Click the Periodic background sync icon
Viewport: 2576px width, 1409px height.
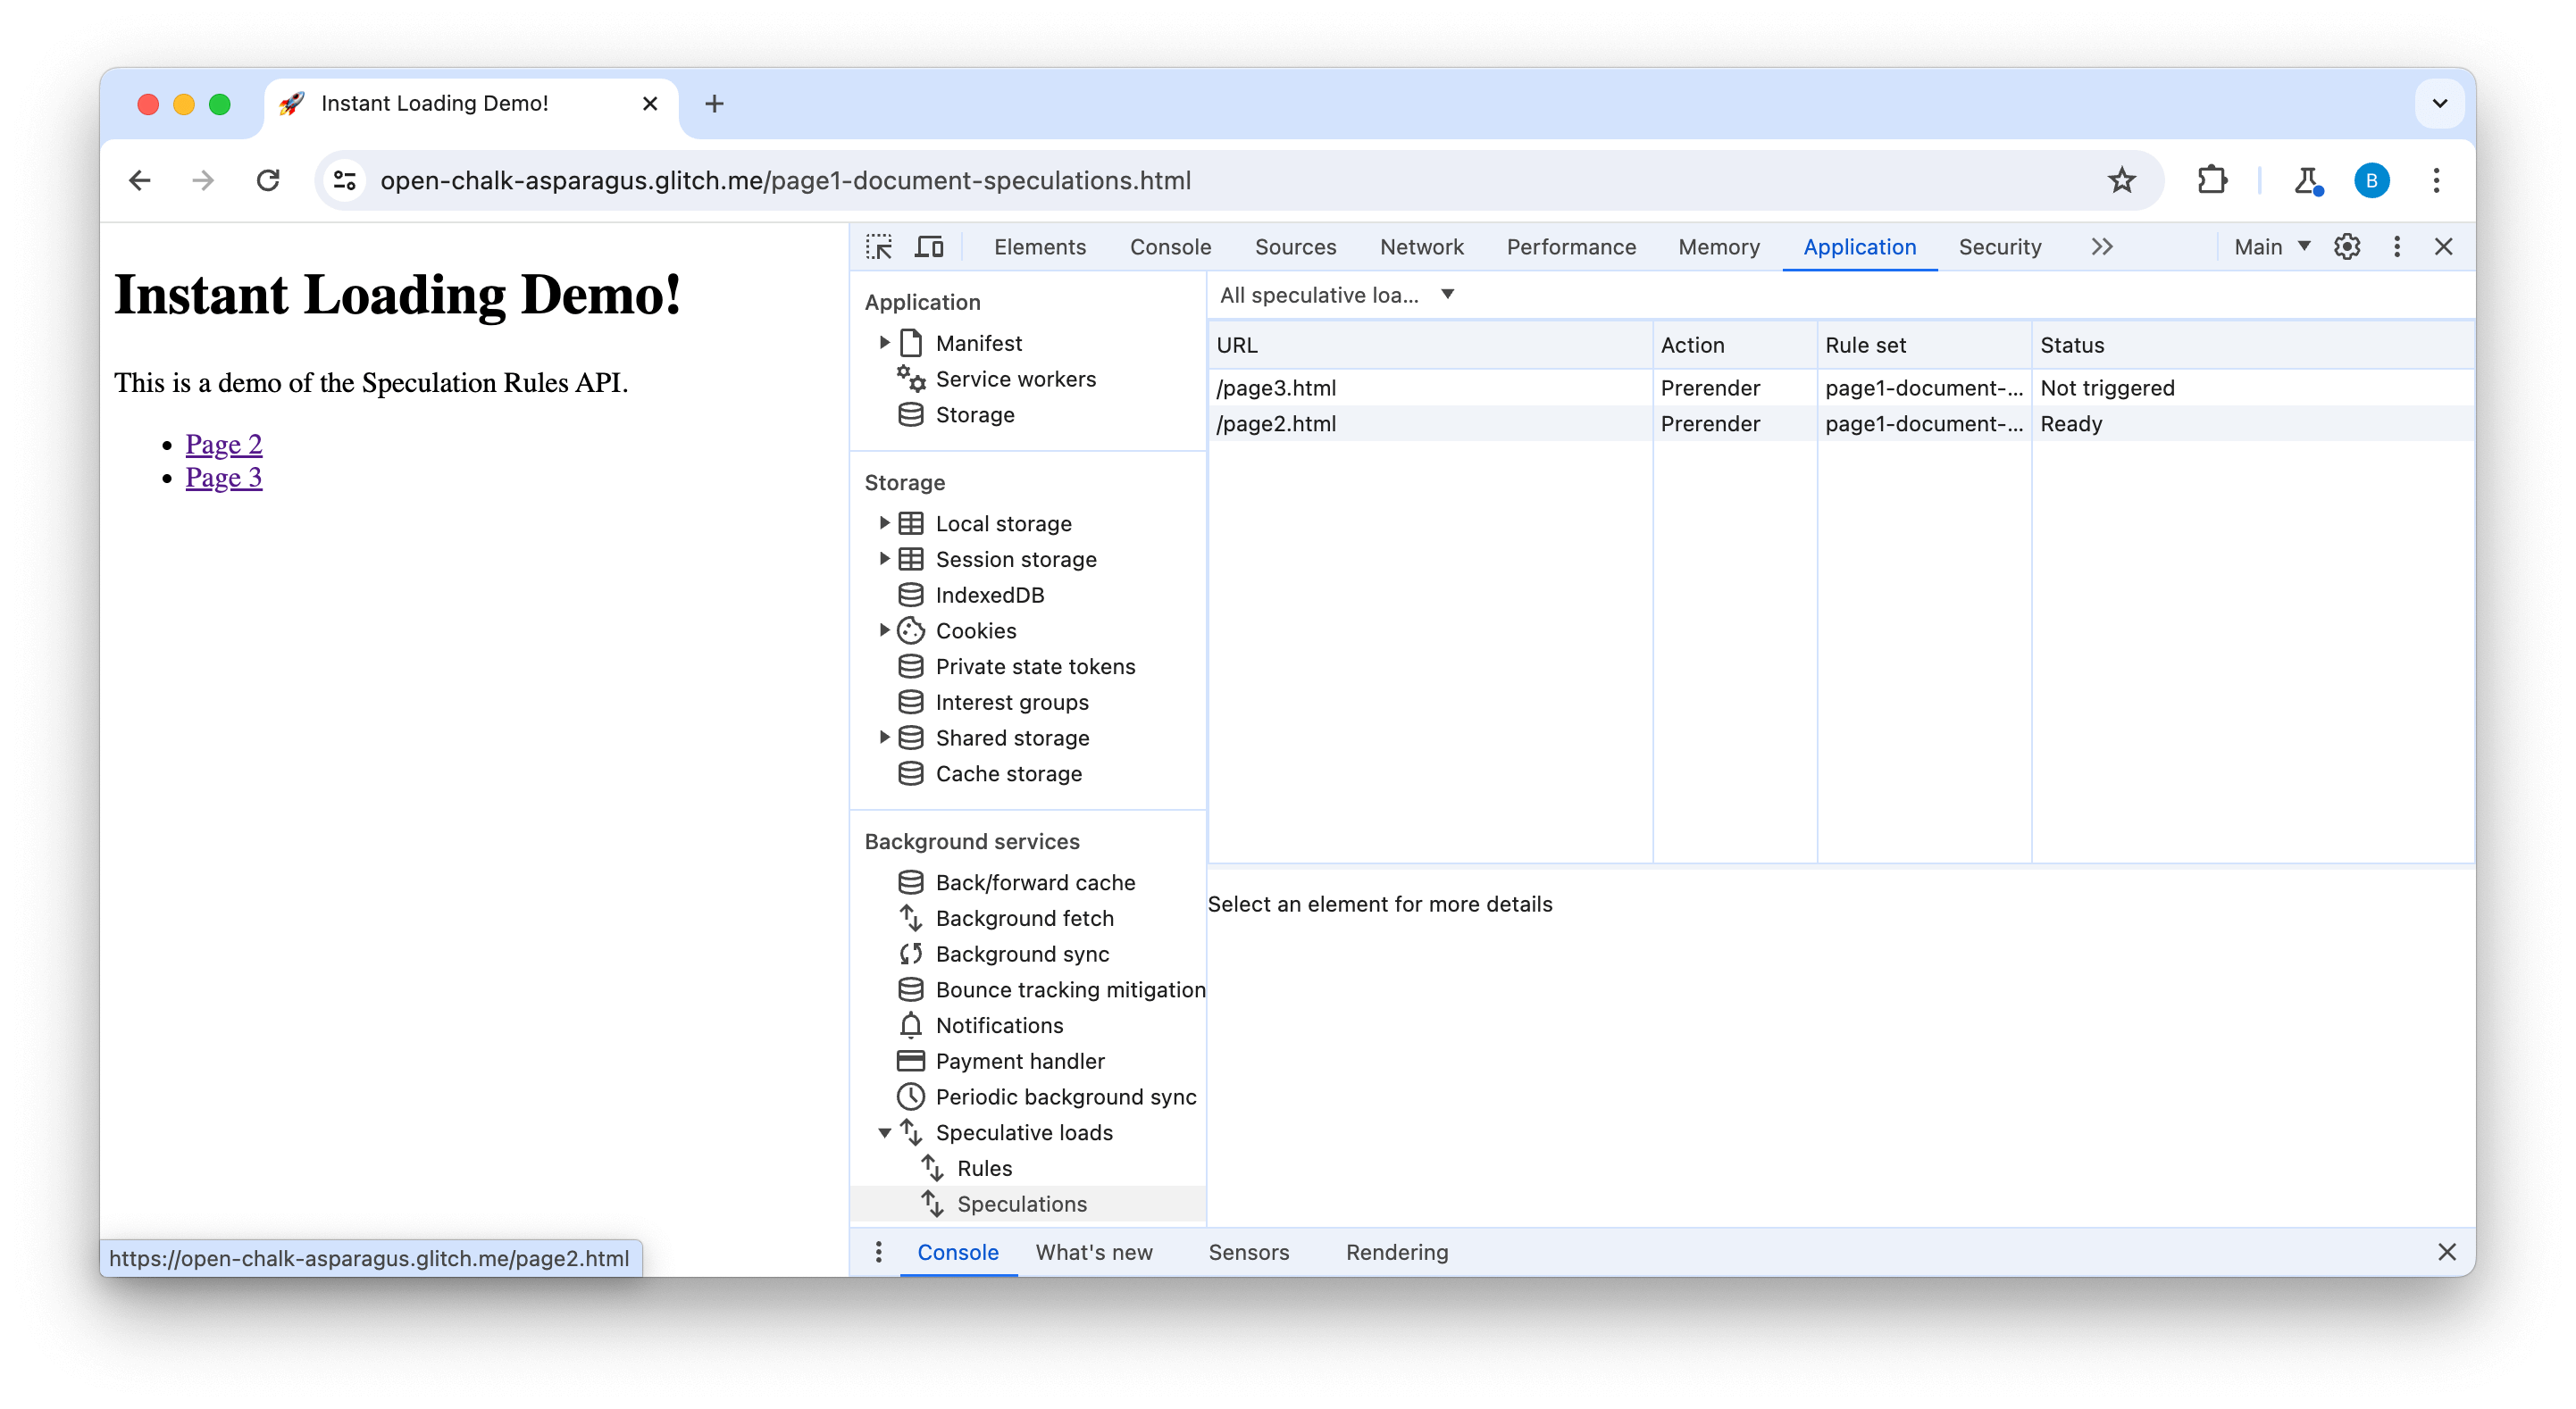tap(909, 1096)
